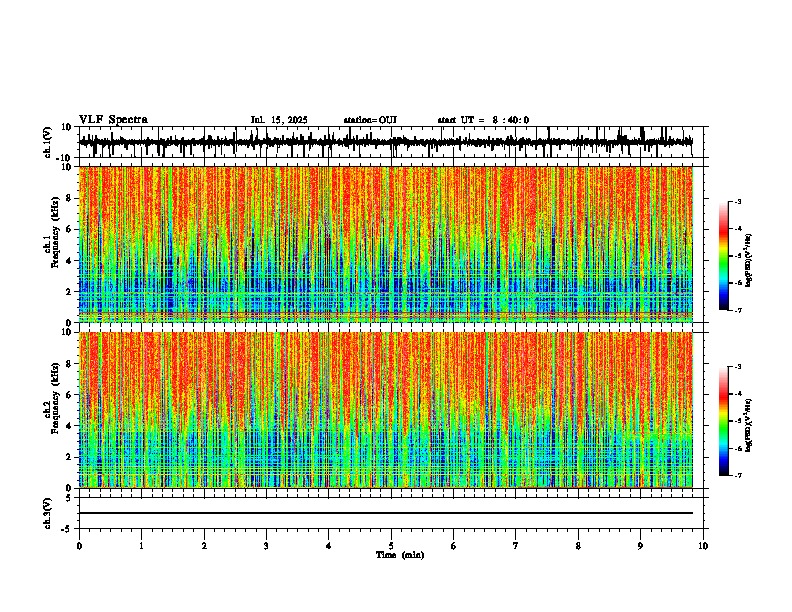The width and height of the screenshot is (792, 612).
Task: Click time-axis tick label "4"
Action: [329, 546]
